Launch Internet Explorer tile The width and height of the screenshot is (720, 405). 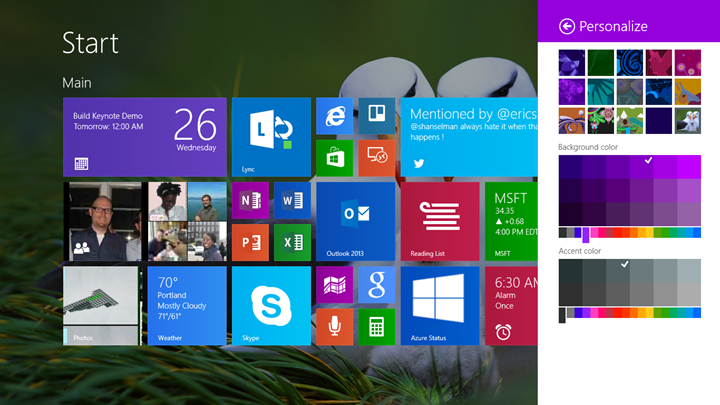(x=334, y=116)
